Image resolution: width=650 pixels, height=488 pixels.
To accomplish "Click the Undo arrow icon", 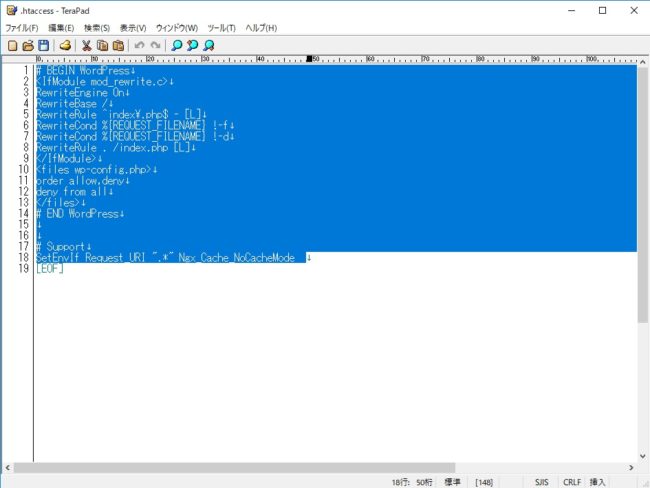I will point(139,45).
